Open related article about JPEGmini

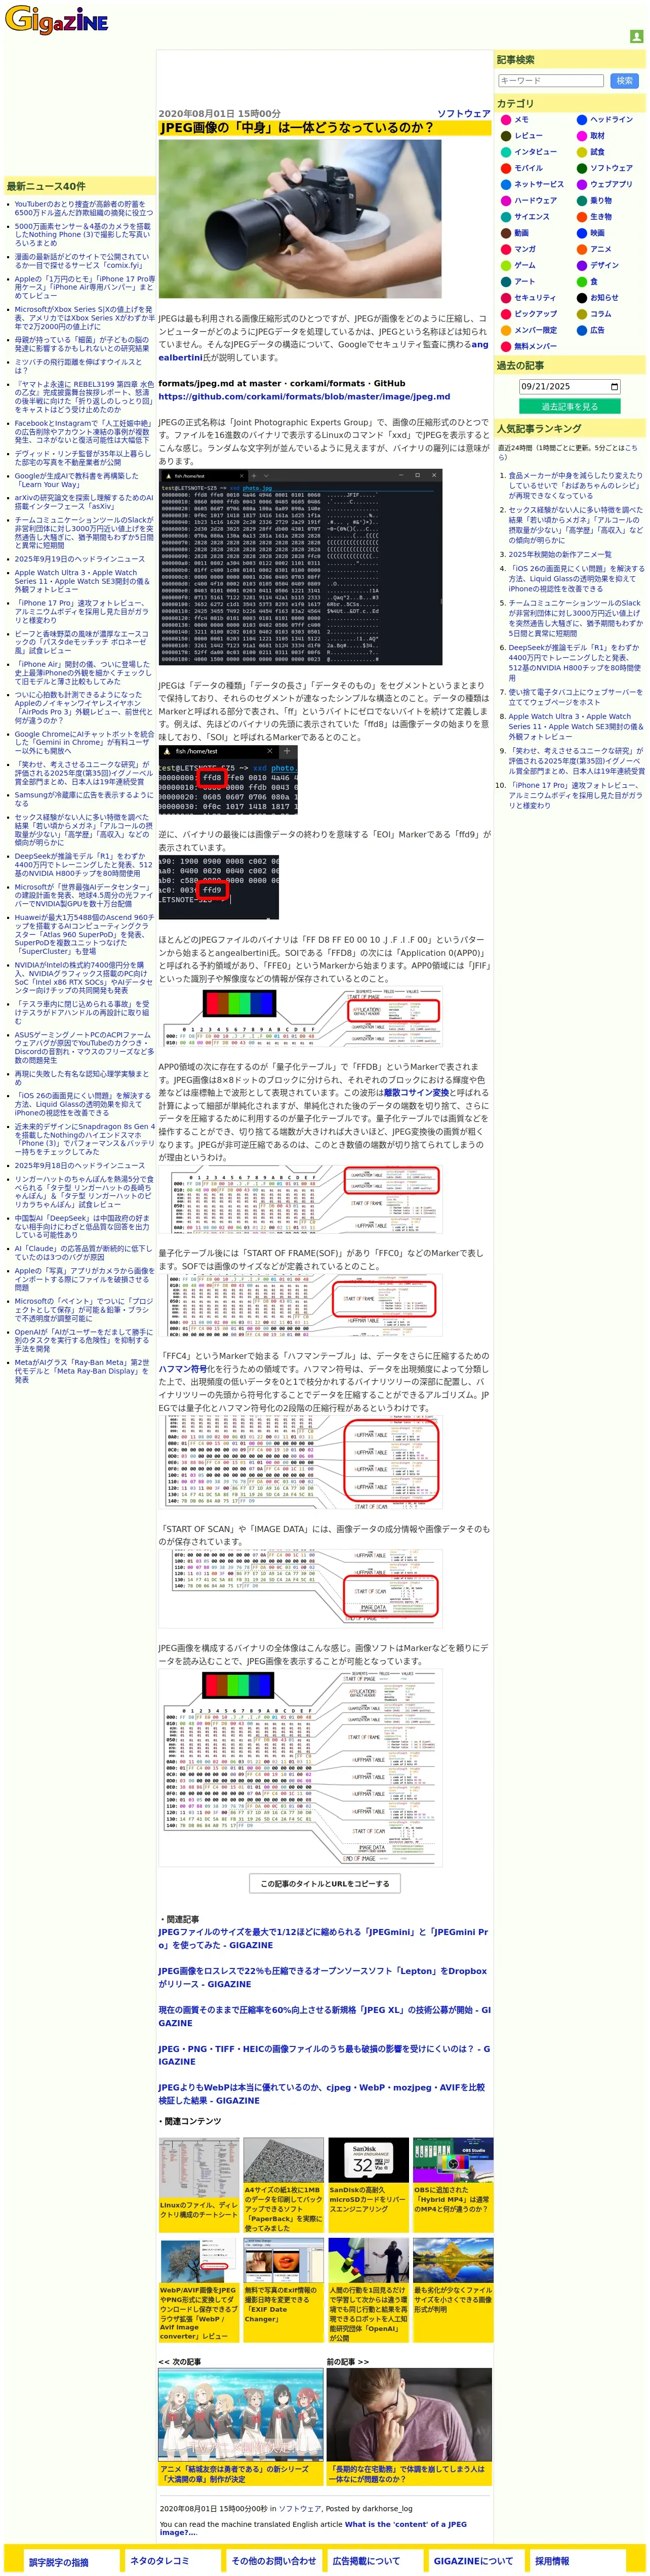tap(323, 1939)
